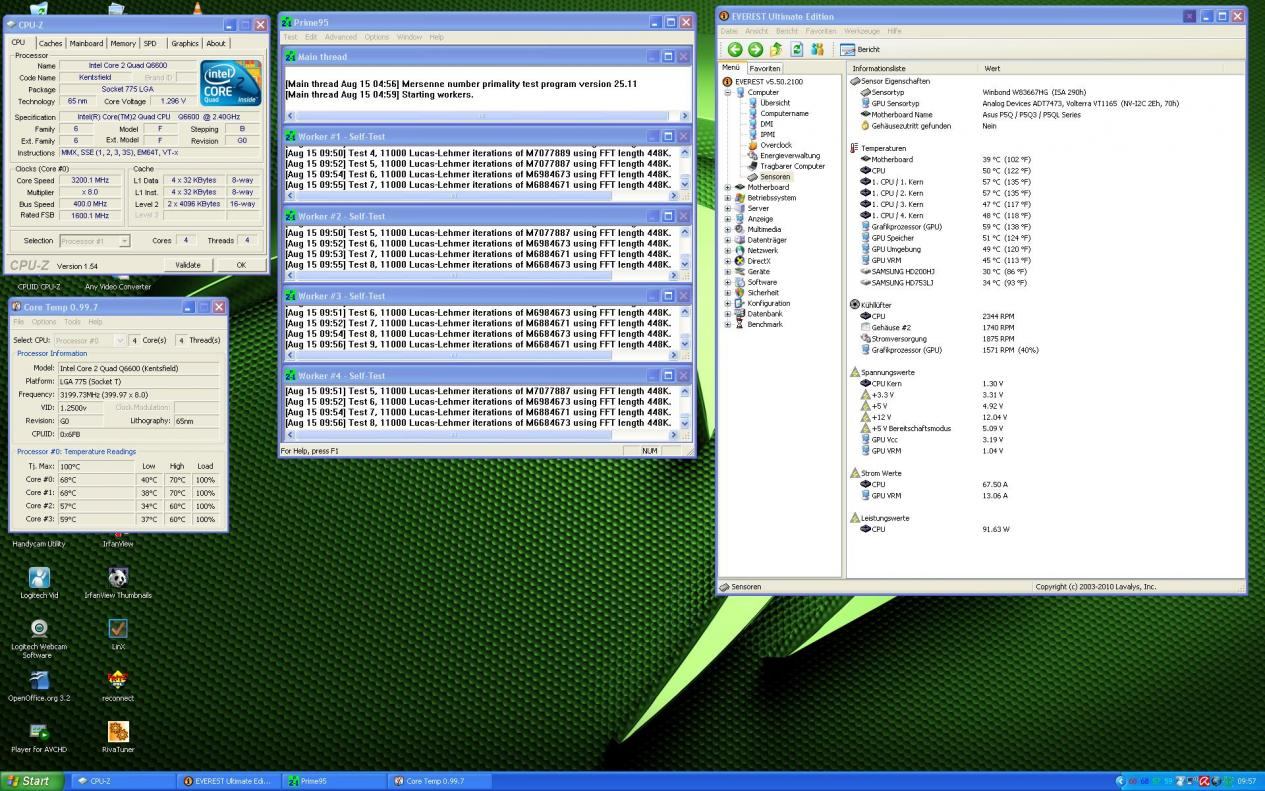
Task: Expand Benchmark node in EVEREST tree
Action: coord(727,324)
